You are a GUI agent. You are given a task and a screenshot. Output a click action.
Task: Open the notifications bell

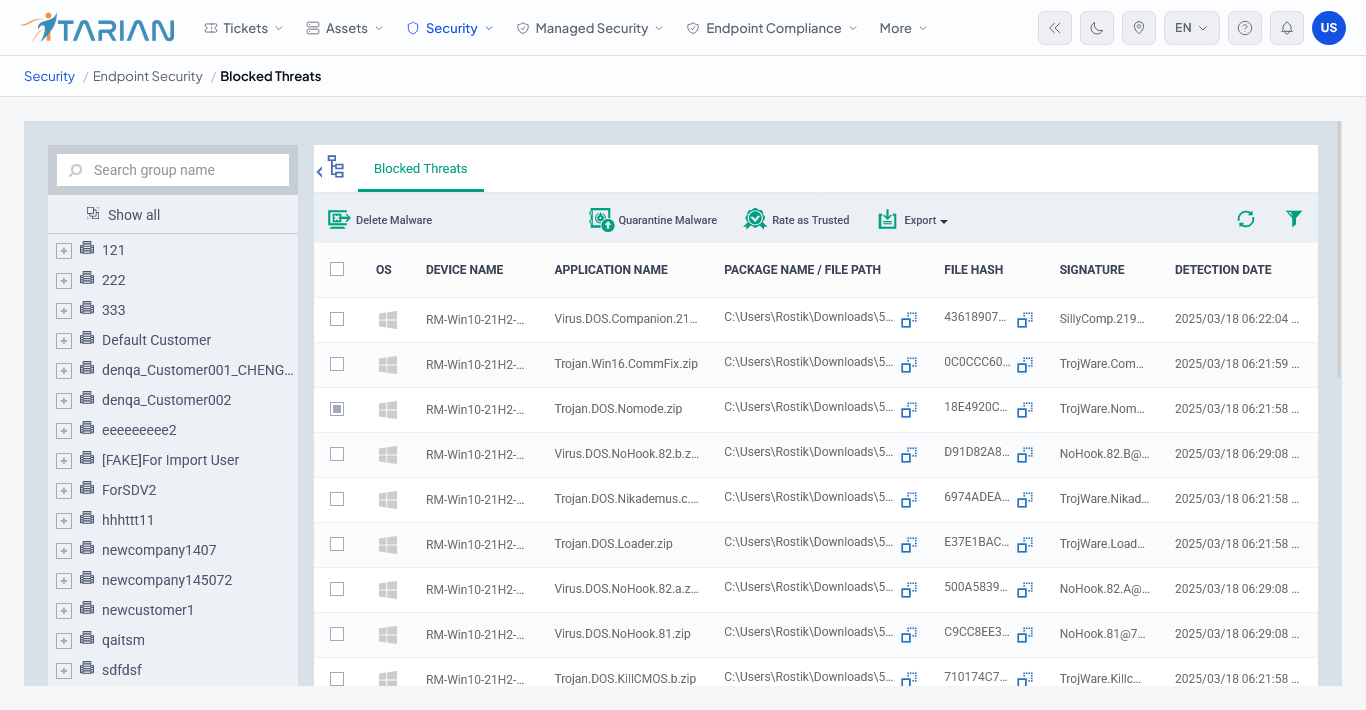click(1287, 28)
